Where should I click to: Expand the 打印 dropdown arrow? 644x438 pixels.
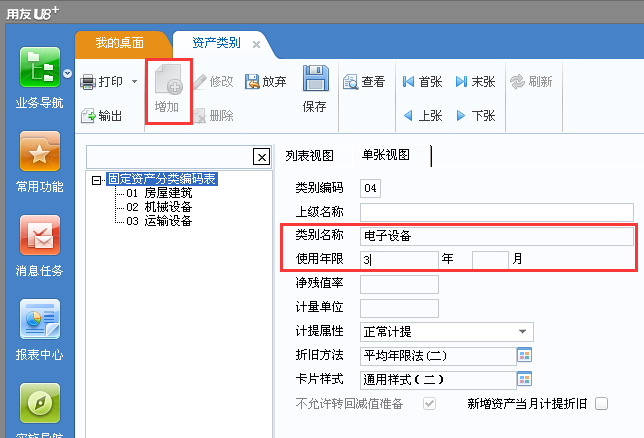135,81
